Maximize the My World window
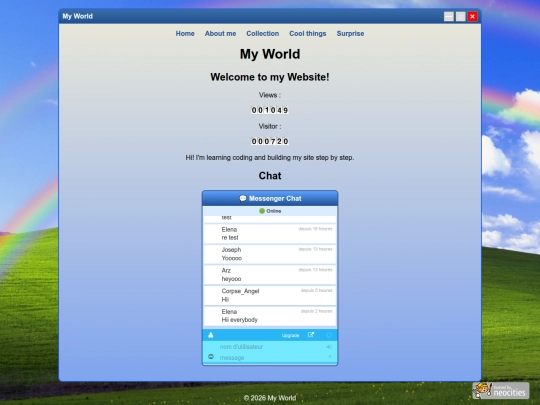 coord(460,17)
